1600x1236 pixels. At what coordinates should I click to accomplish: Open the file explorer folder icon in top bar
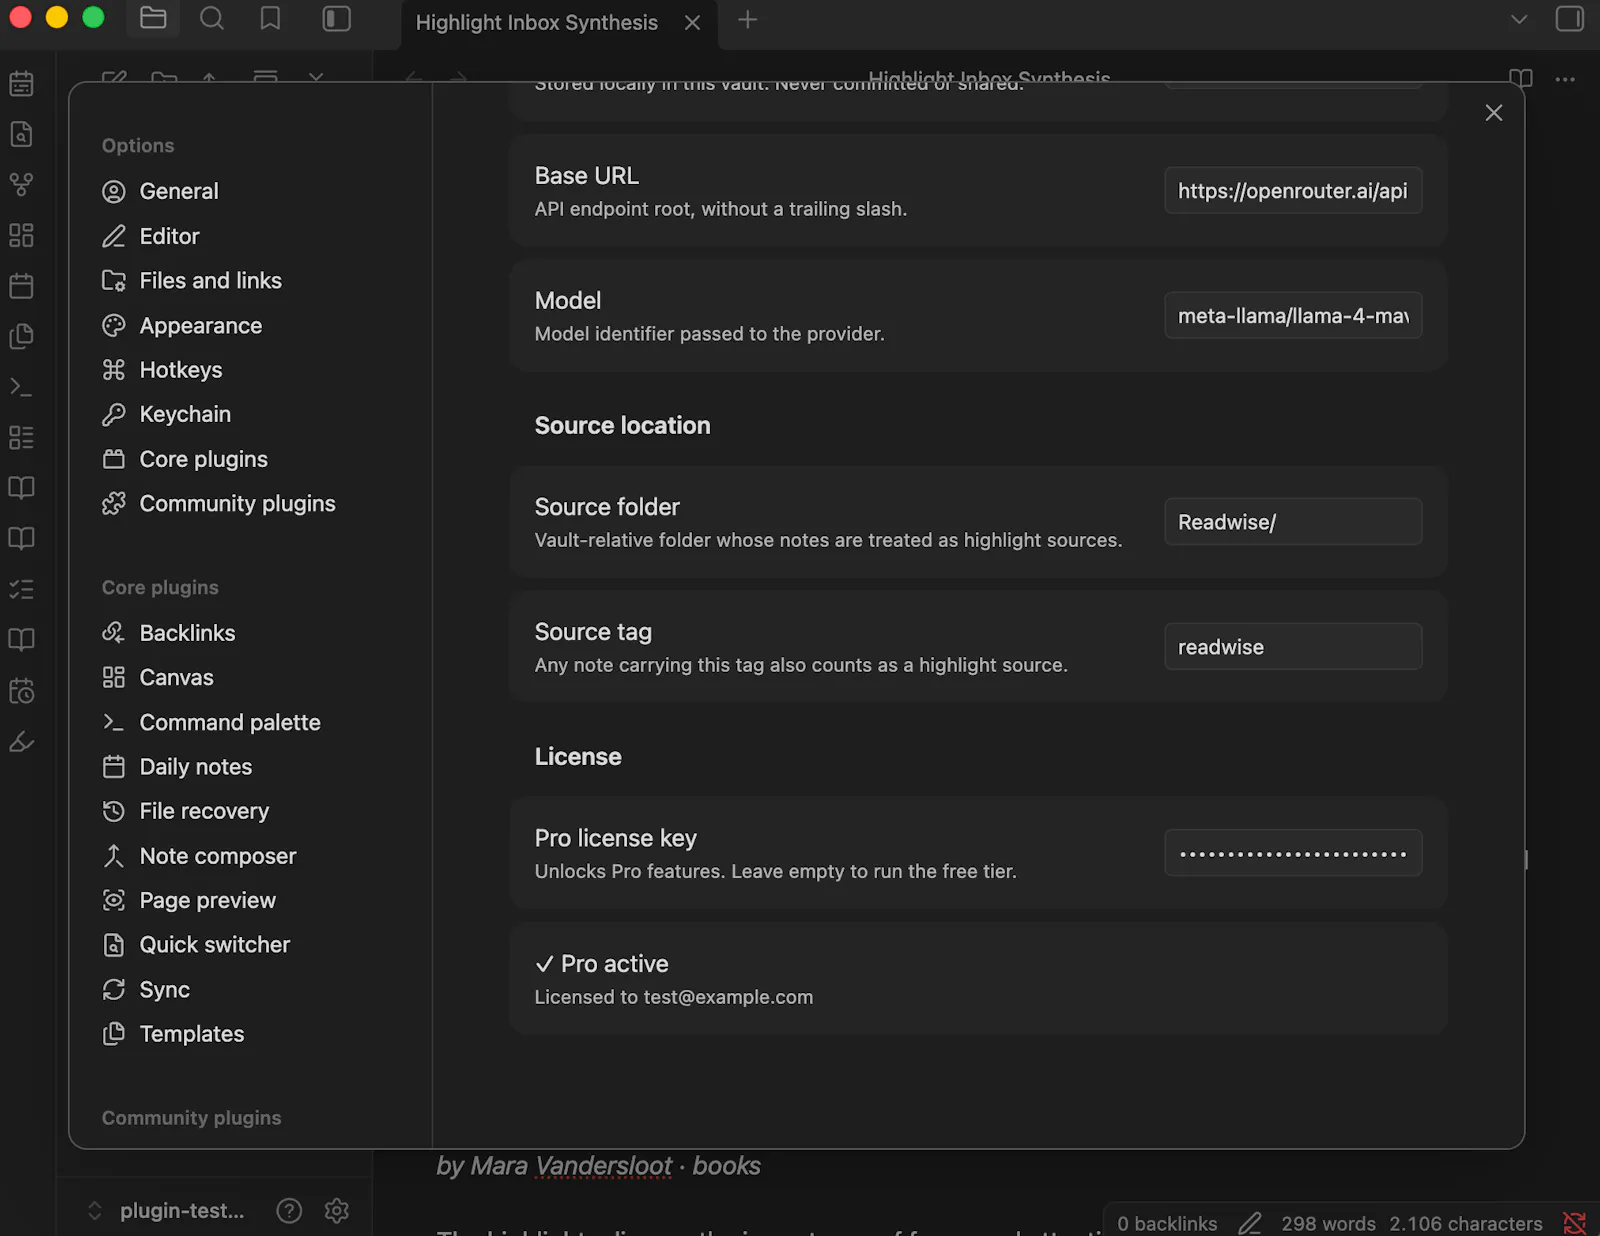(153, 18)
